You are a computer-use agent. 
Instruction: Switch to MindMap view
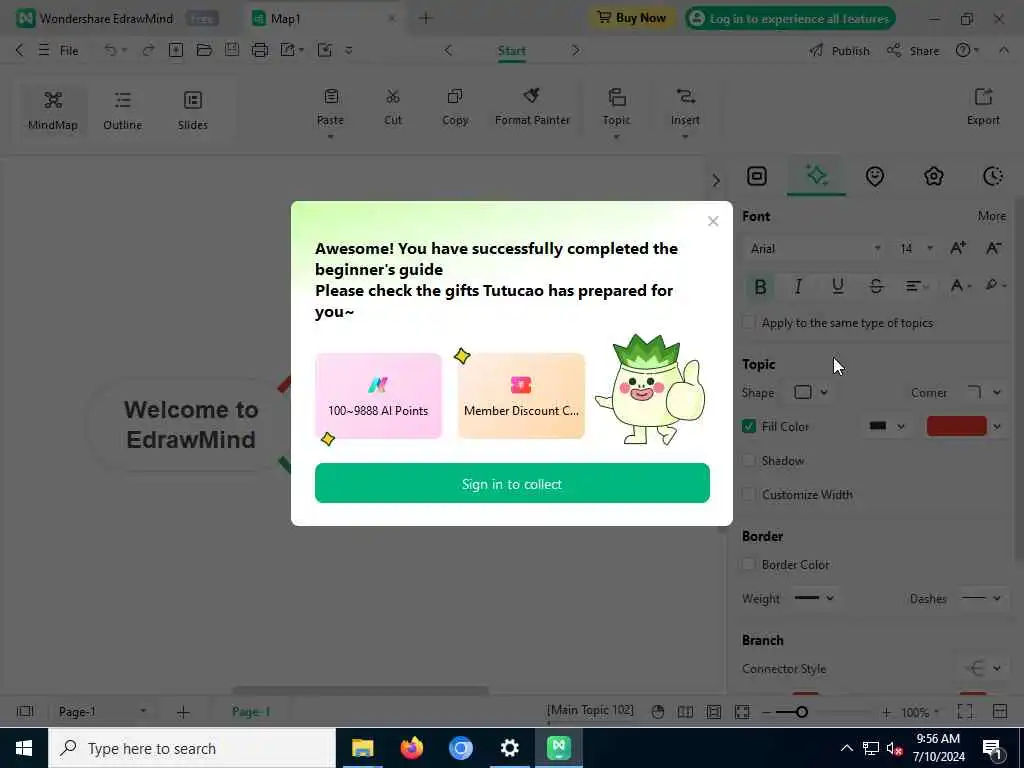point(53,110)
